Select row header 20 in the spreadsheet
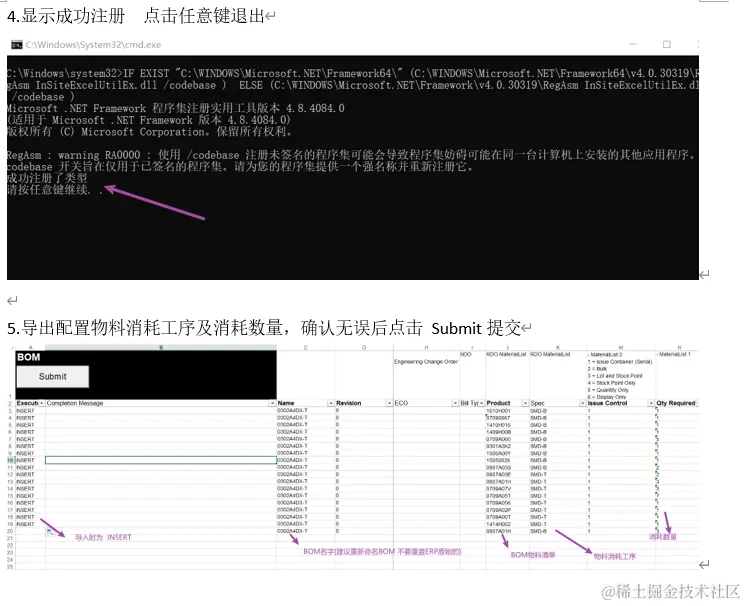The height and width of the screenshot is (606, 746). tap(10, 531)
